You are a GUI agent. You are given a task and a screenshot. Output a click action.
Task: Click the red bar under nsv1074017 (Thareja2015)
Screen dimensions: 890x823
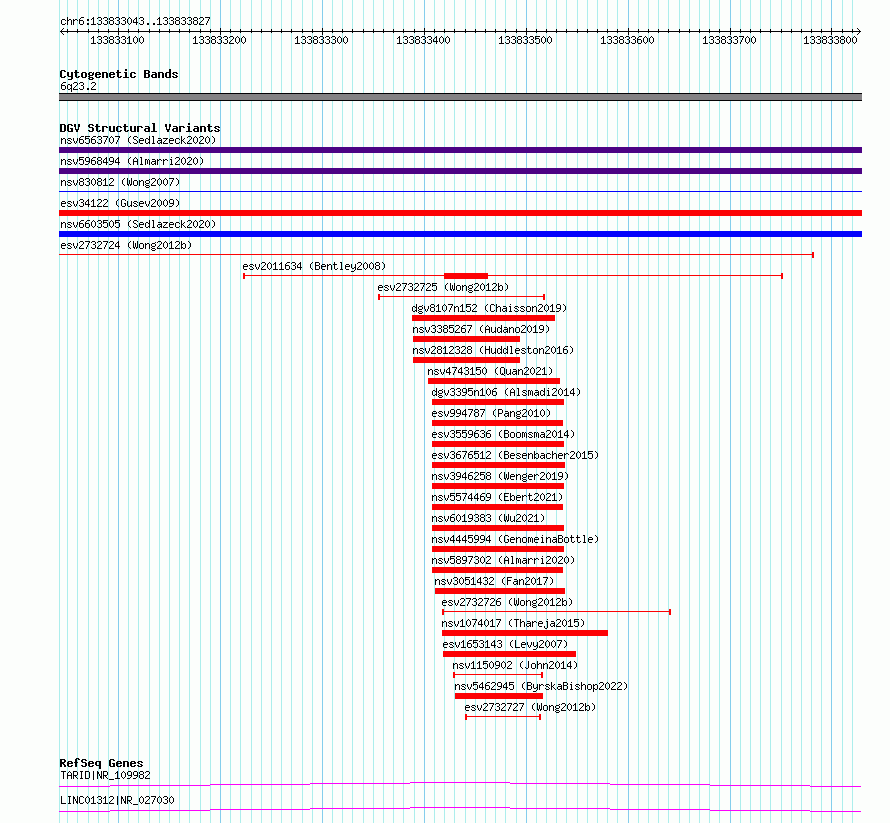coord(525,633)
